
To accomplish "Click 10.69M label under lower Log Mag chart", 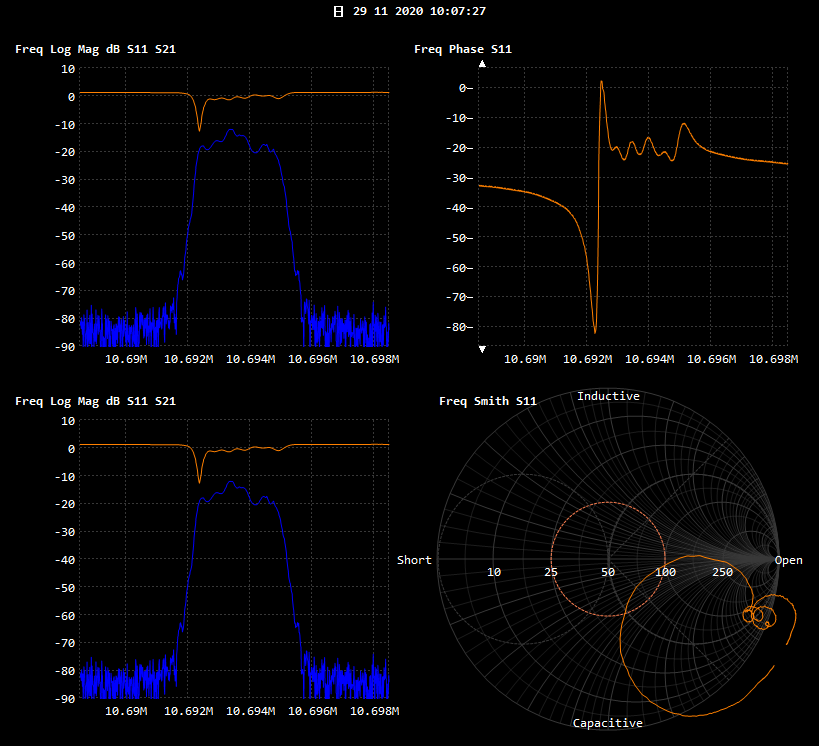I will point(126,712).
